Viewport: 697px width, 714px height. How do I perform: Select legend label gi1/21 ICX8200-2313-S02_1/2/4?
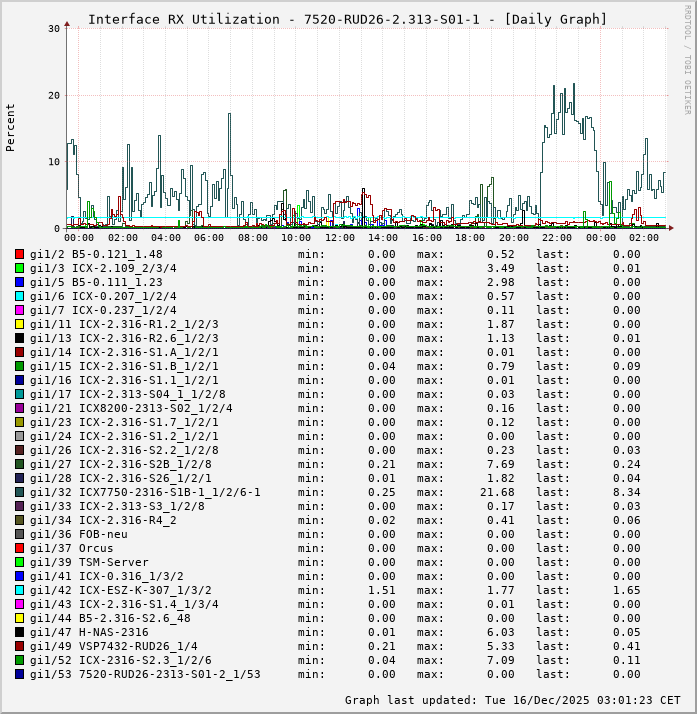pos(131,408)
